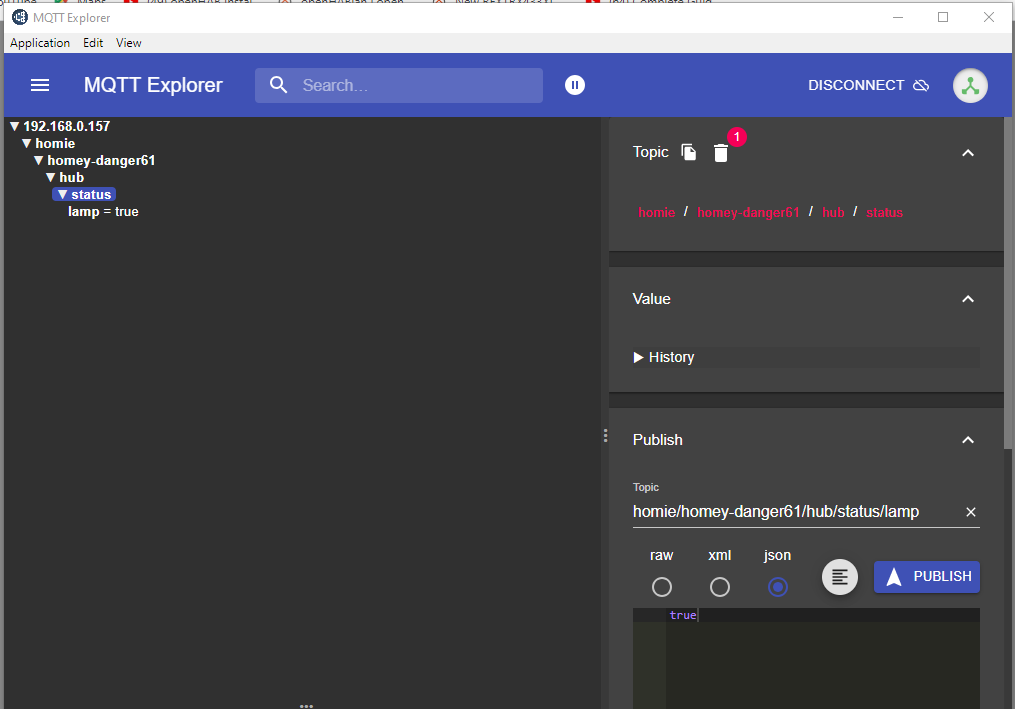Screen dimensions: 1015x709
Task: Open the Application menu
Action: (x=40, y=43)
